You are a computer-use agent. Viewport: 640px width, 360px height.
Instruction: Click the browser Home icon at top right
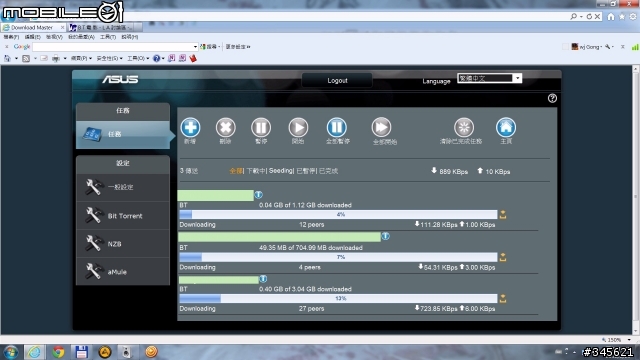tap(611, 17)
